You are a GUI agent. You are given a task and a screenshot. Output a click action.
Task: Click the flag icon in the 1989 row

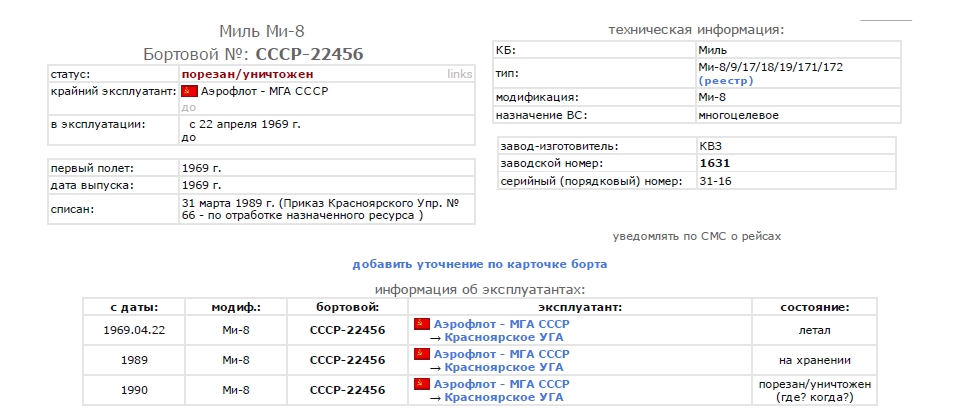pyautogui.click(x=421, y=354)
